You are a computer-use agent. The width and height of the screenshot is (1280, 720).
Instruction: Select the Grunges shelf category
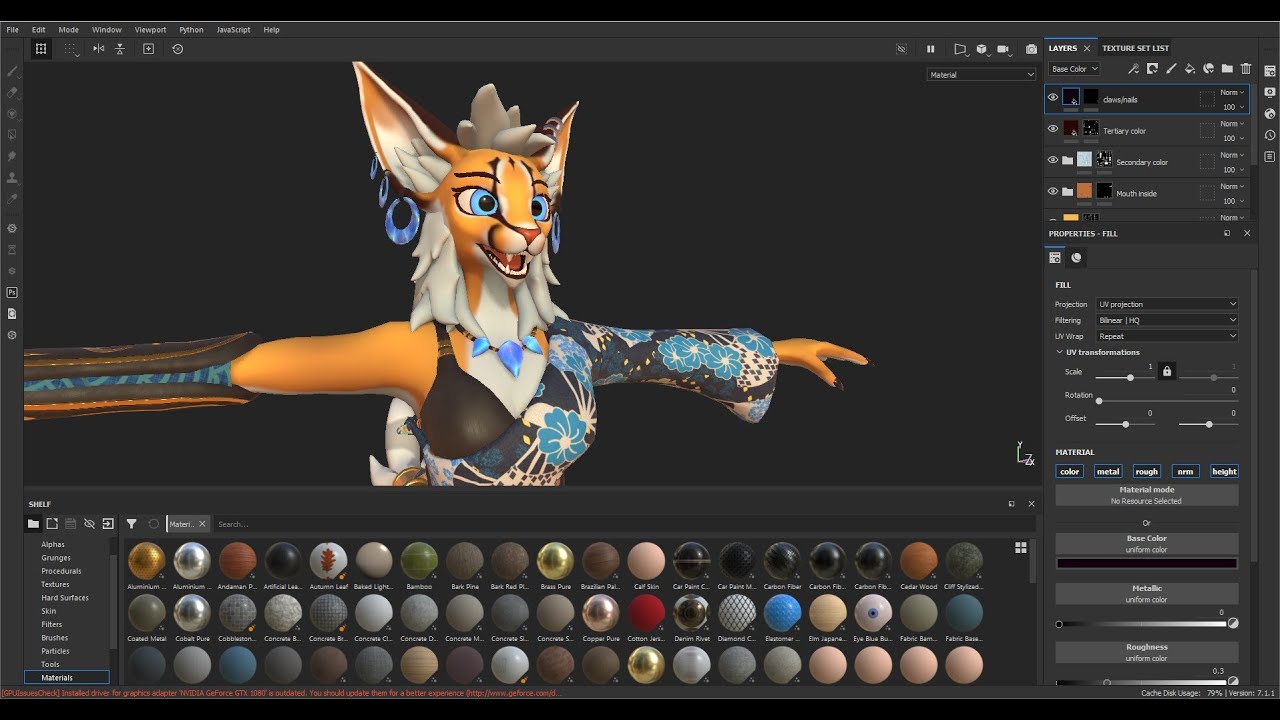pos(56,558)
